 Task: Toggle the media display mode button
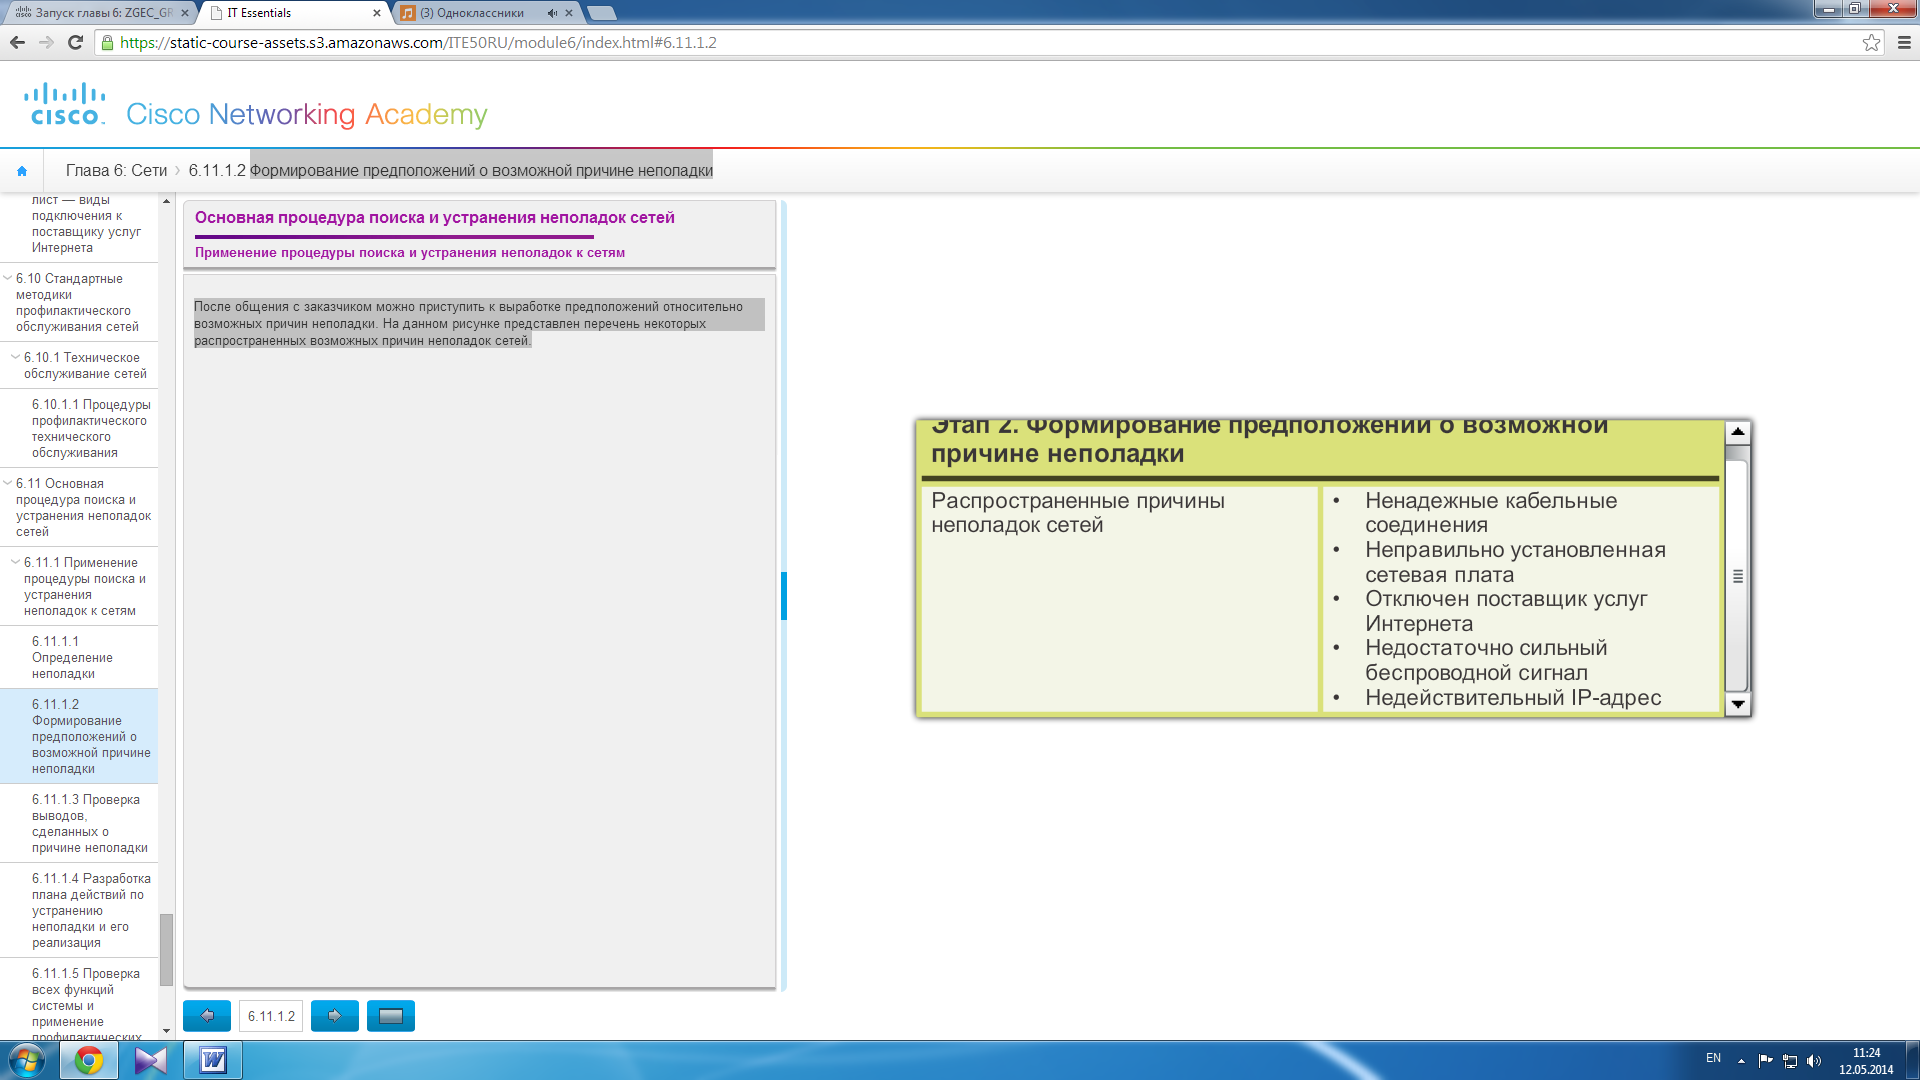point(391,1016)
